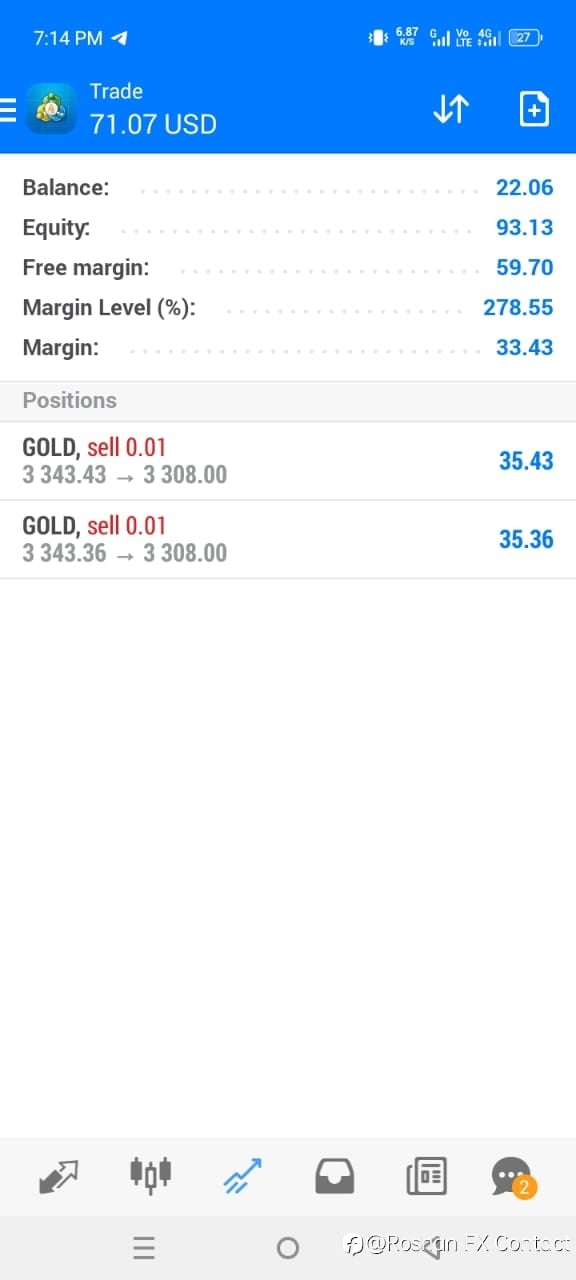Tap the Balance row

pyautogui.click(x=288, y=187)
